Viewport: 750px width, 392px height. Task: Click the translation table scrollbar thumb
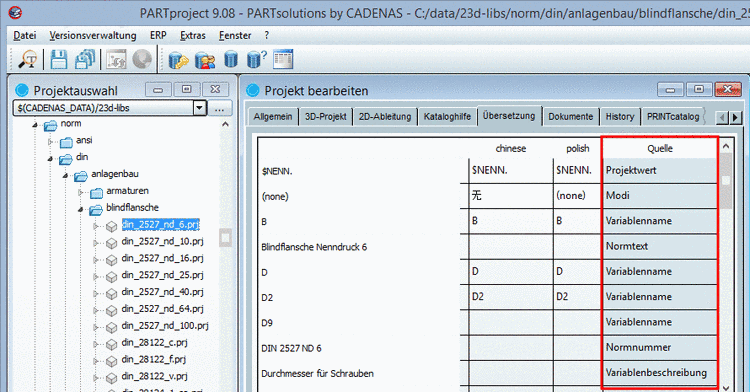726,182
